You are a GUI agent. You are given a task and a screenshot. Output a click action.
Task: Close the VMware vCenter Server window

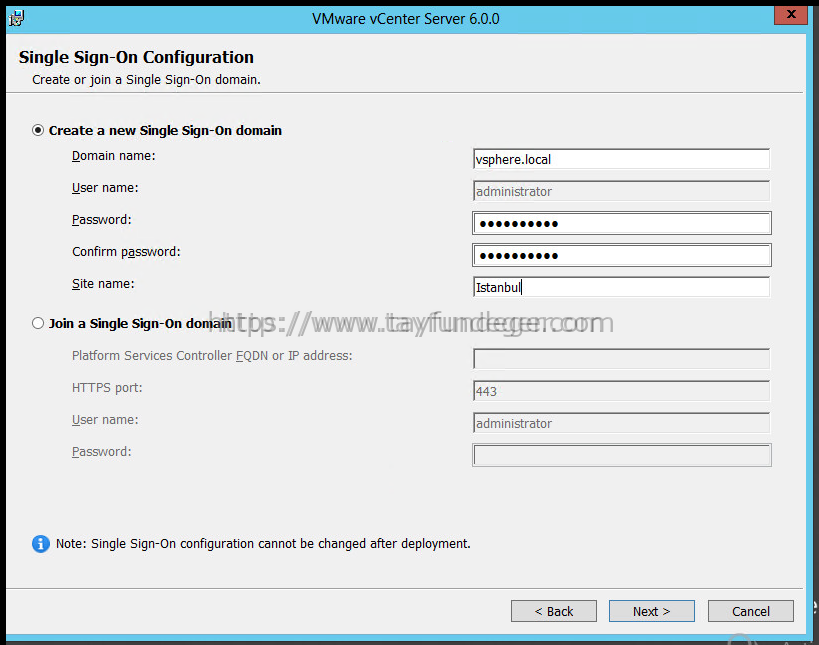pos(791,15)
